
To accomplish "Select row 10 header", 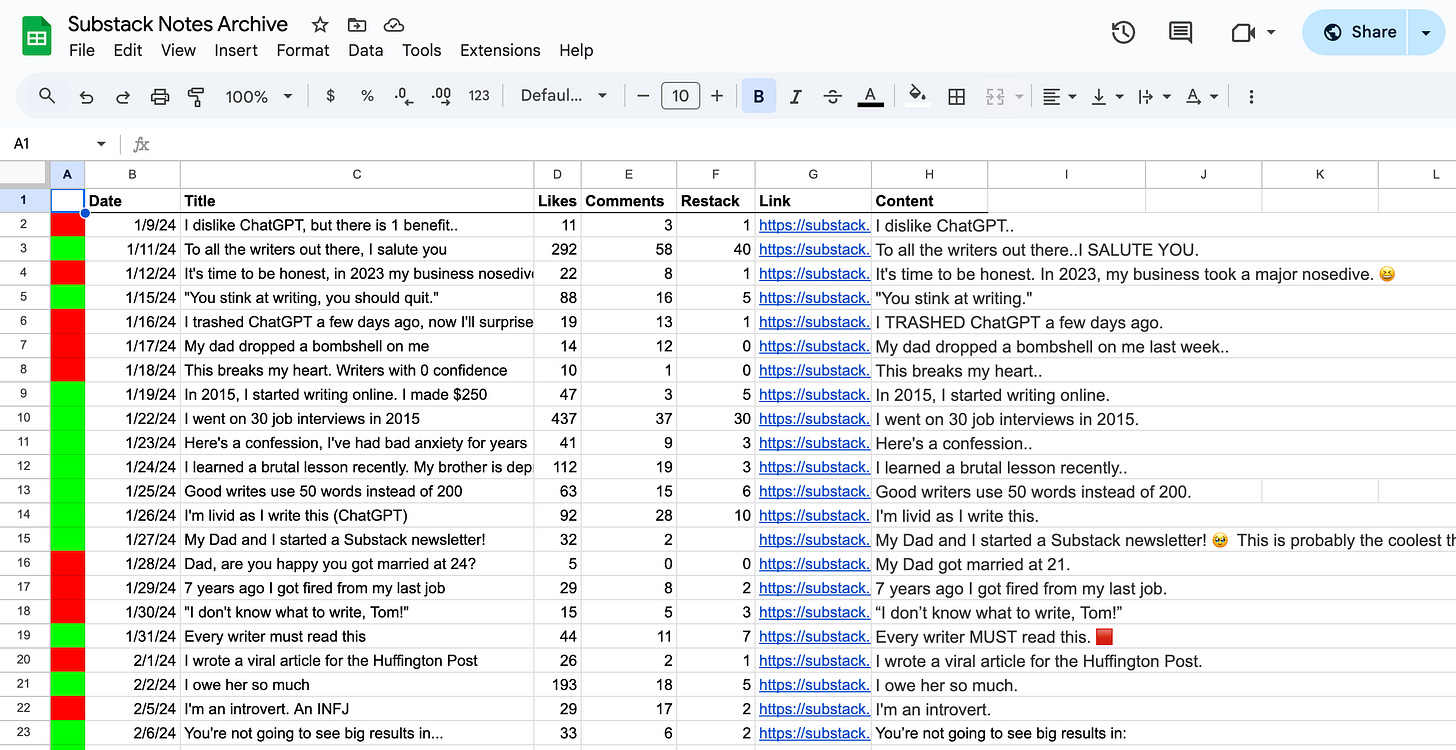I will (25, 419).
